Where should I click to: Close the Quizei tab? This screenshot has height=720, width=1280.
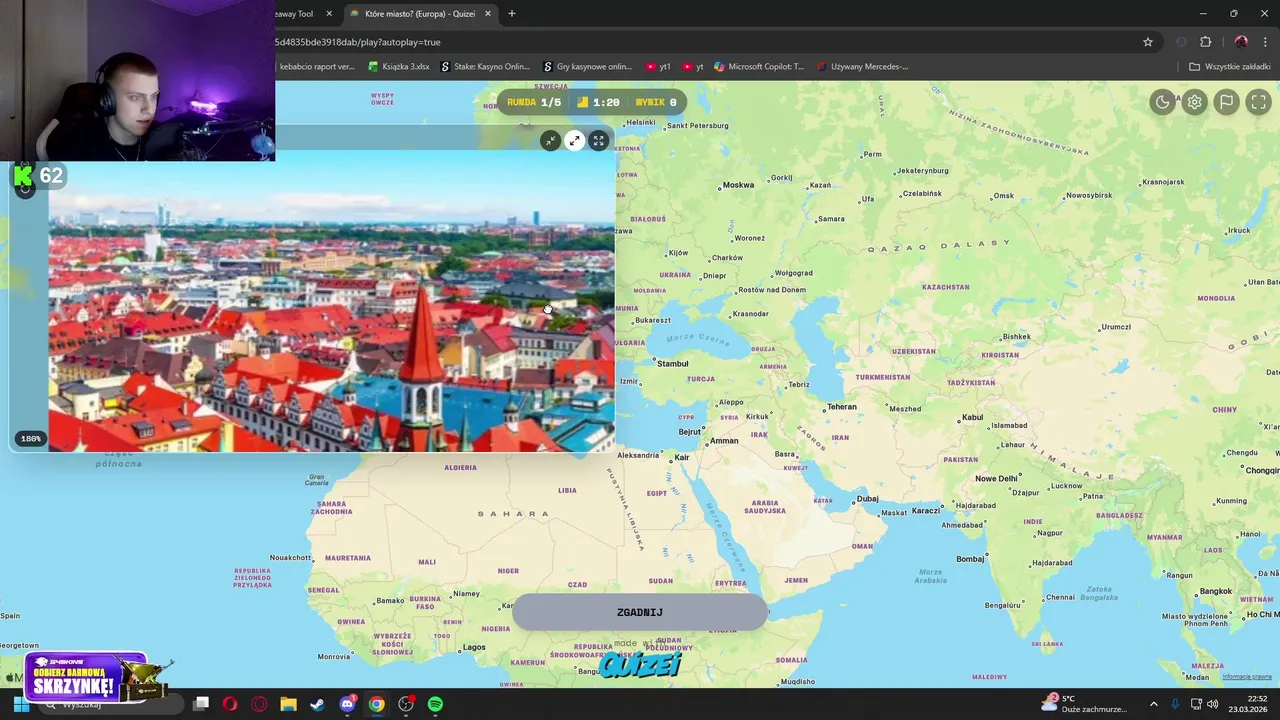[x=488, y=14]
